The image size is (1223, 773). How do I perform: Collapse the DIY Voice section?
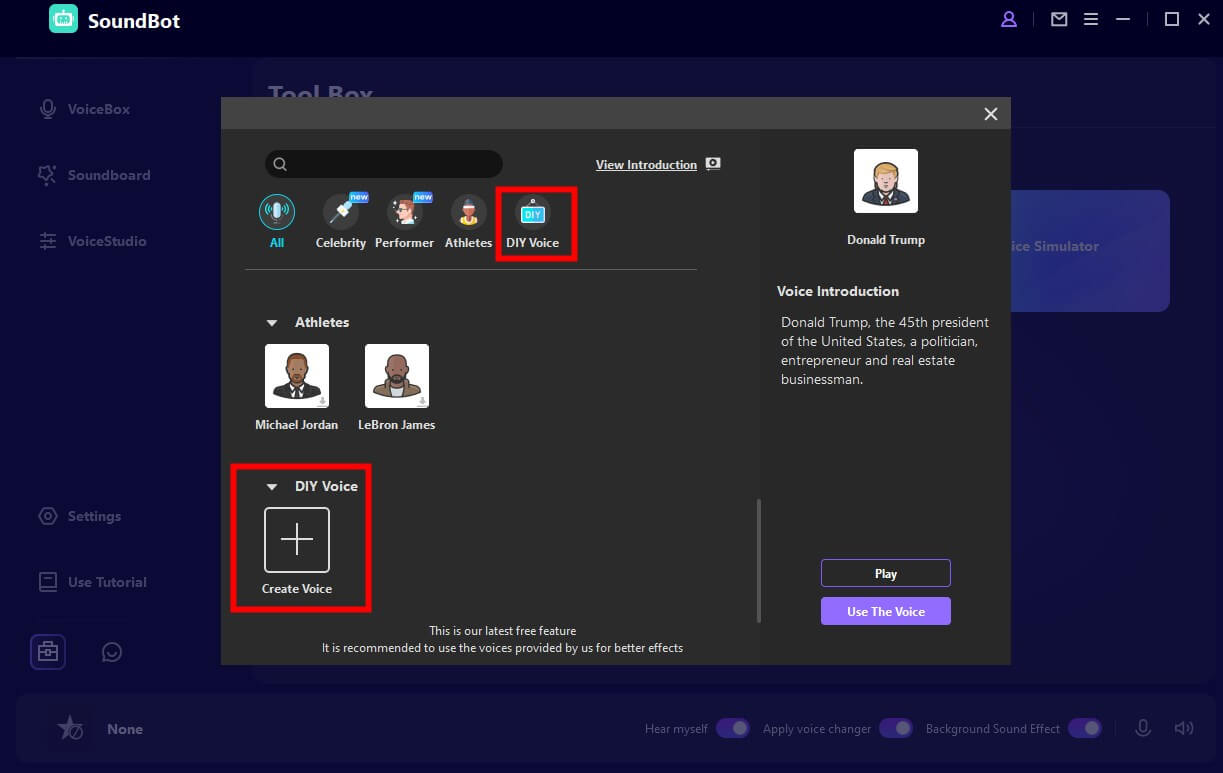(x=271, y=487)
